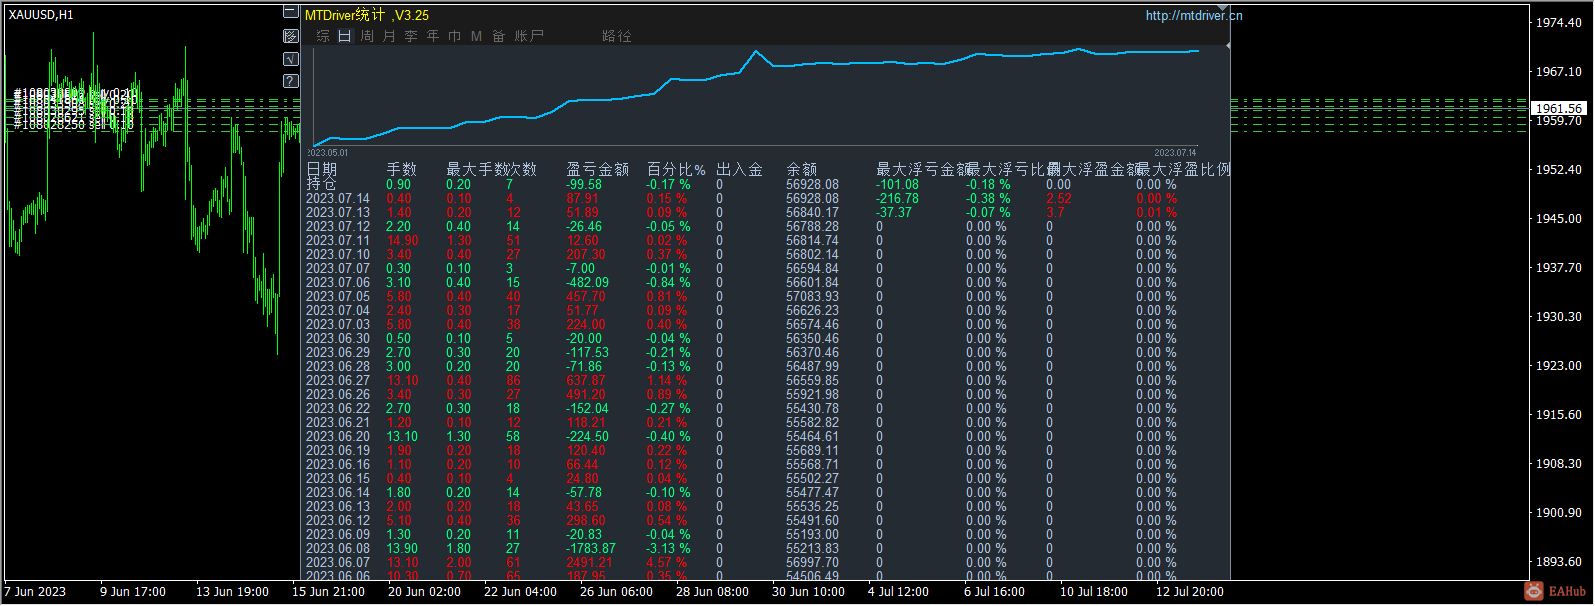Click the 出入金 column header
Image resolution: width=1595 pixels, height=606 pixels.
coord(740,170)
